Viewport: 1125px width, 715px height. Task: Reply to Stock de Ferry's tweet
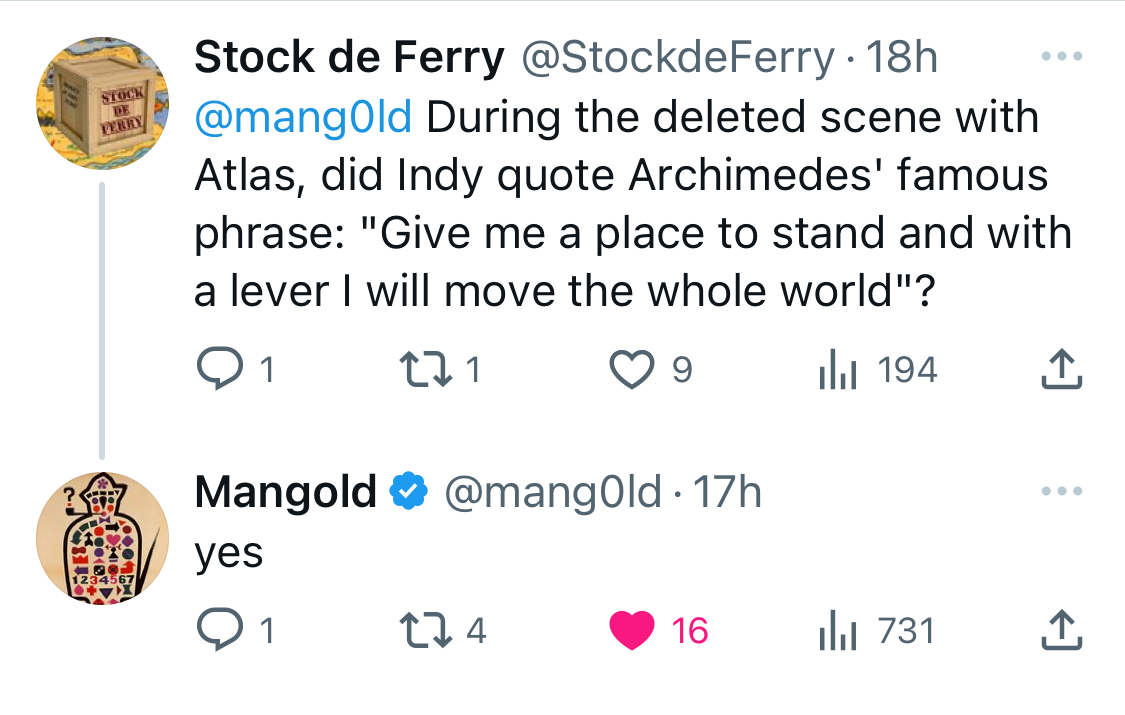point(215,371)
